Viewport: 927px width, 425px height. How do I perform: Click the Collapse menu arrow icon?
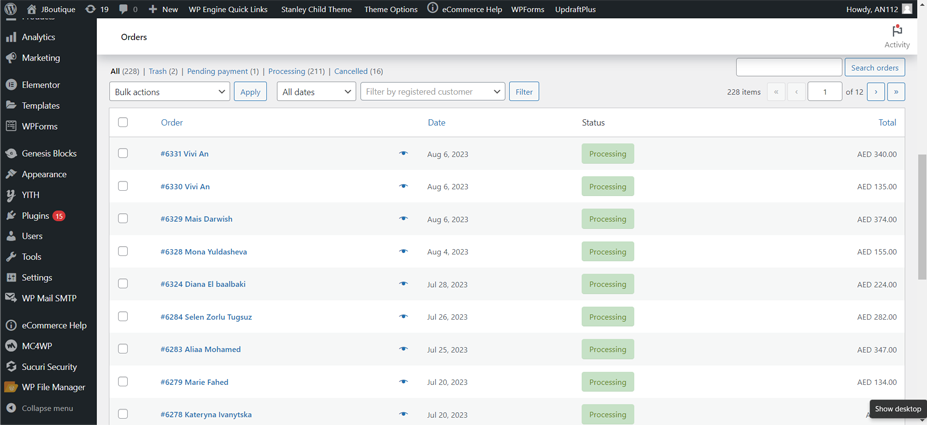(11, 408)
